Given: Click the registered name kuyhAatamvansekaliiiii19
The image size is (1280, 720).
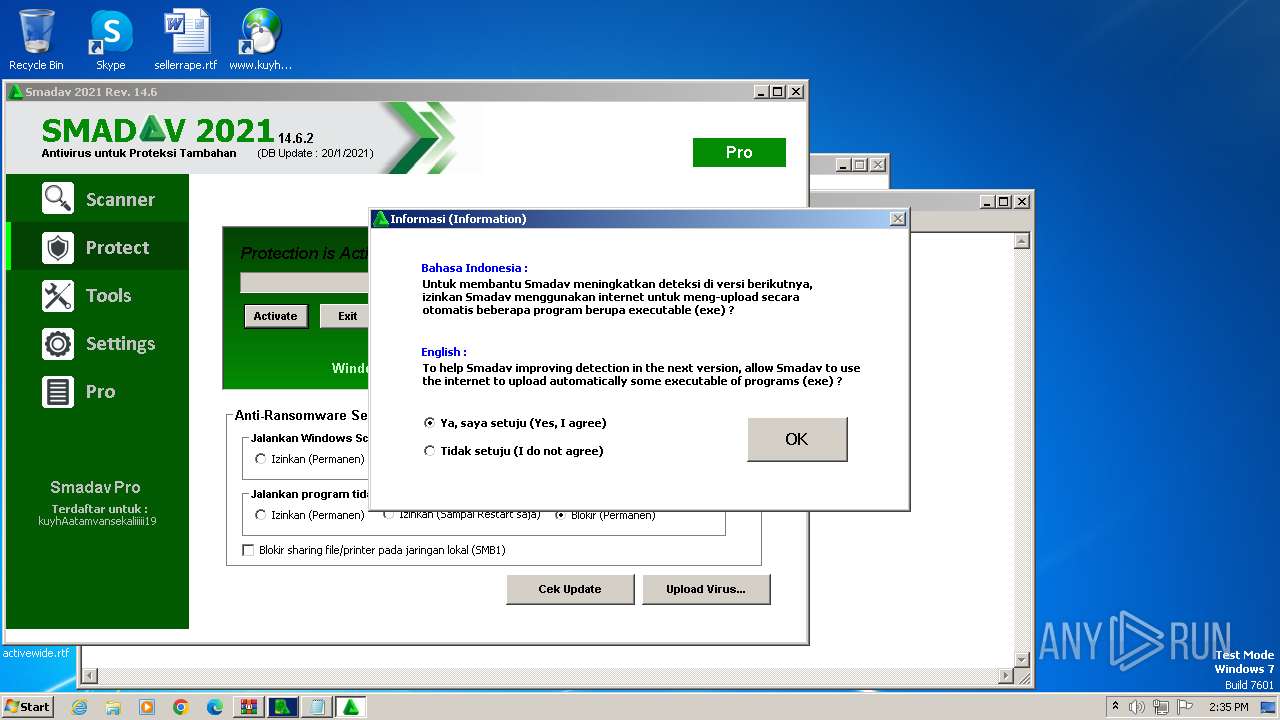Looking at the screenshot, I should 97,521.
